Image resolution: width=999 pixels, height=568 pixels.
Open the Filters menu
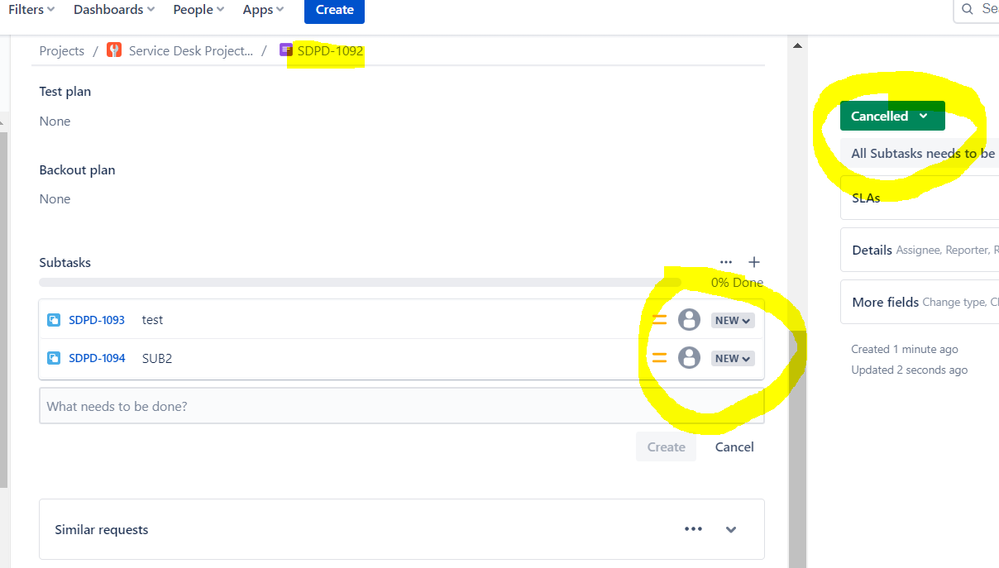(x=31, y=10)
